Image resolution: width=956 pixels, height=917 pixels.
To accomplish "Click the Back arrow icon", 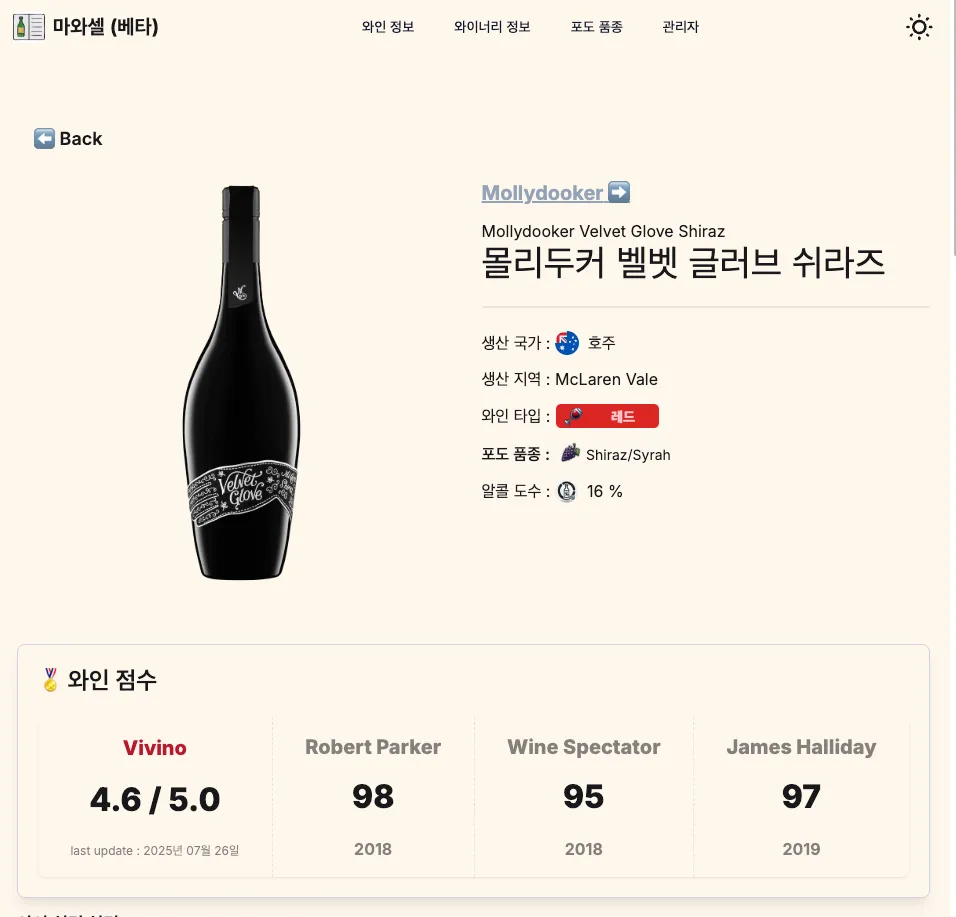I will (x=44, y=139).
